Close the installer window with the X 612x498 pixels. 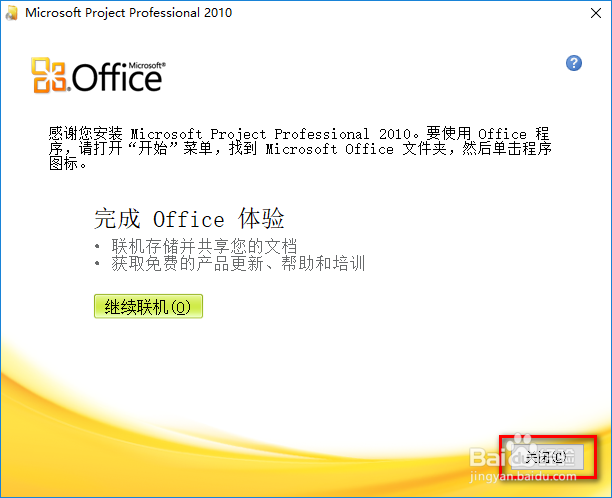click(596, 13)
